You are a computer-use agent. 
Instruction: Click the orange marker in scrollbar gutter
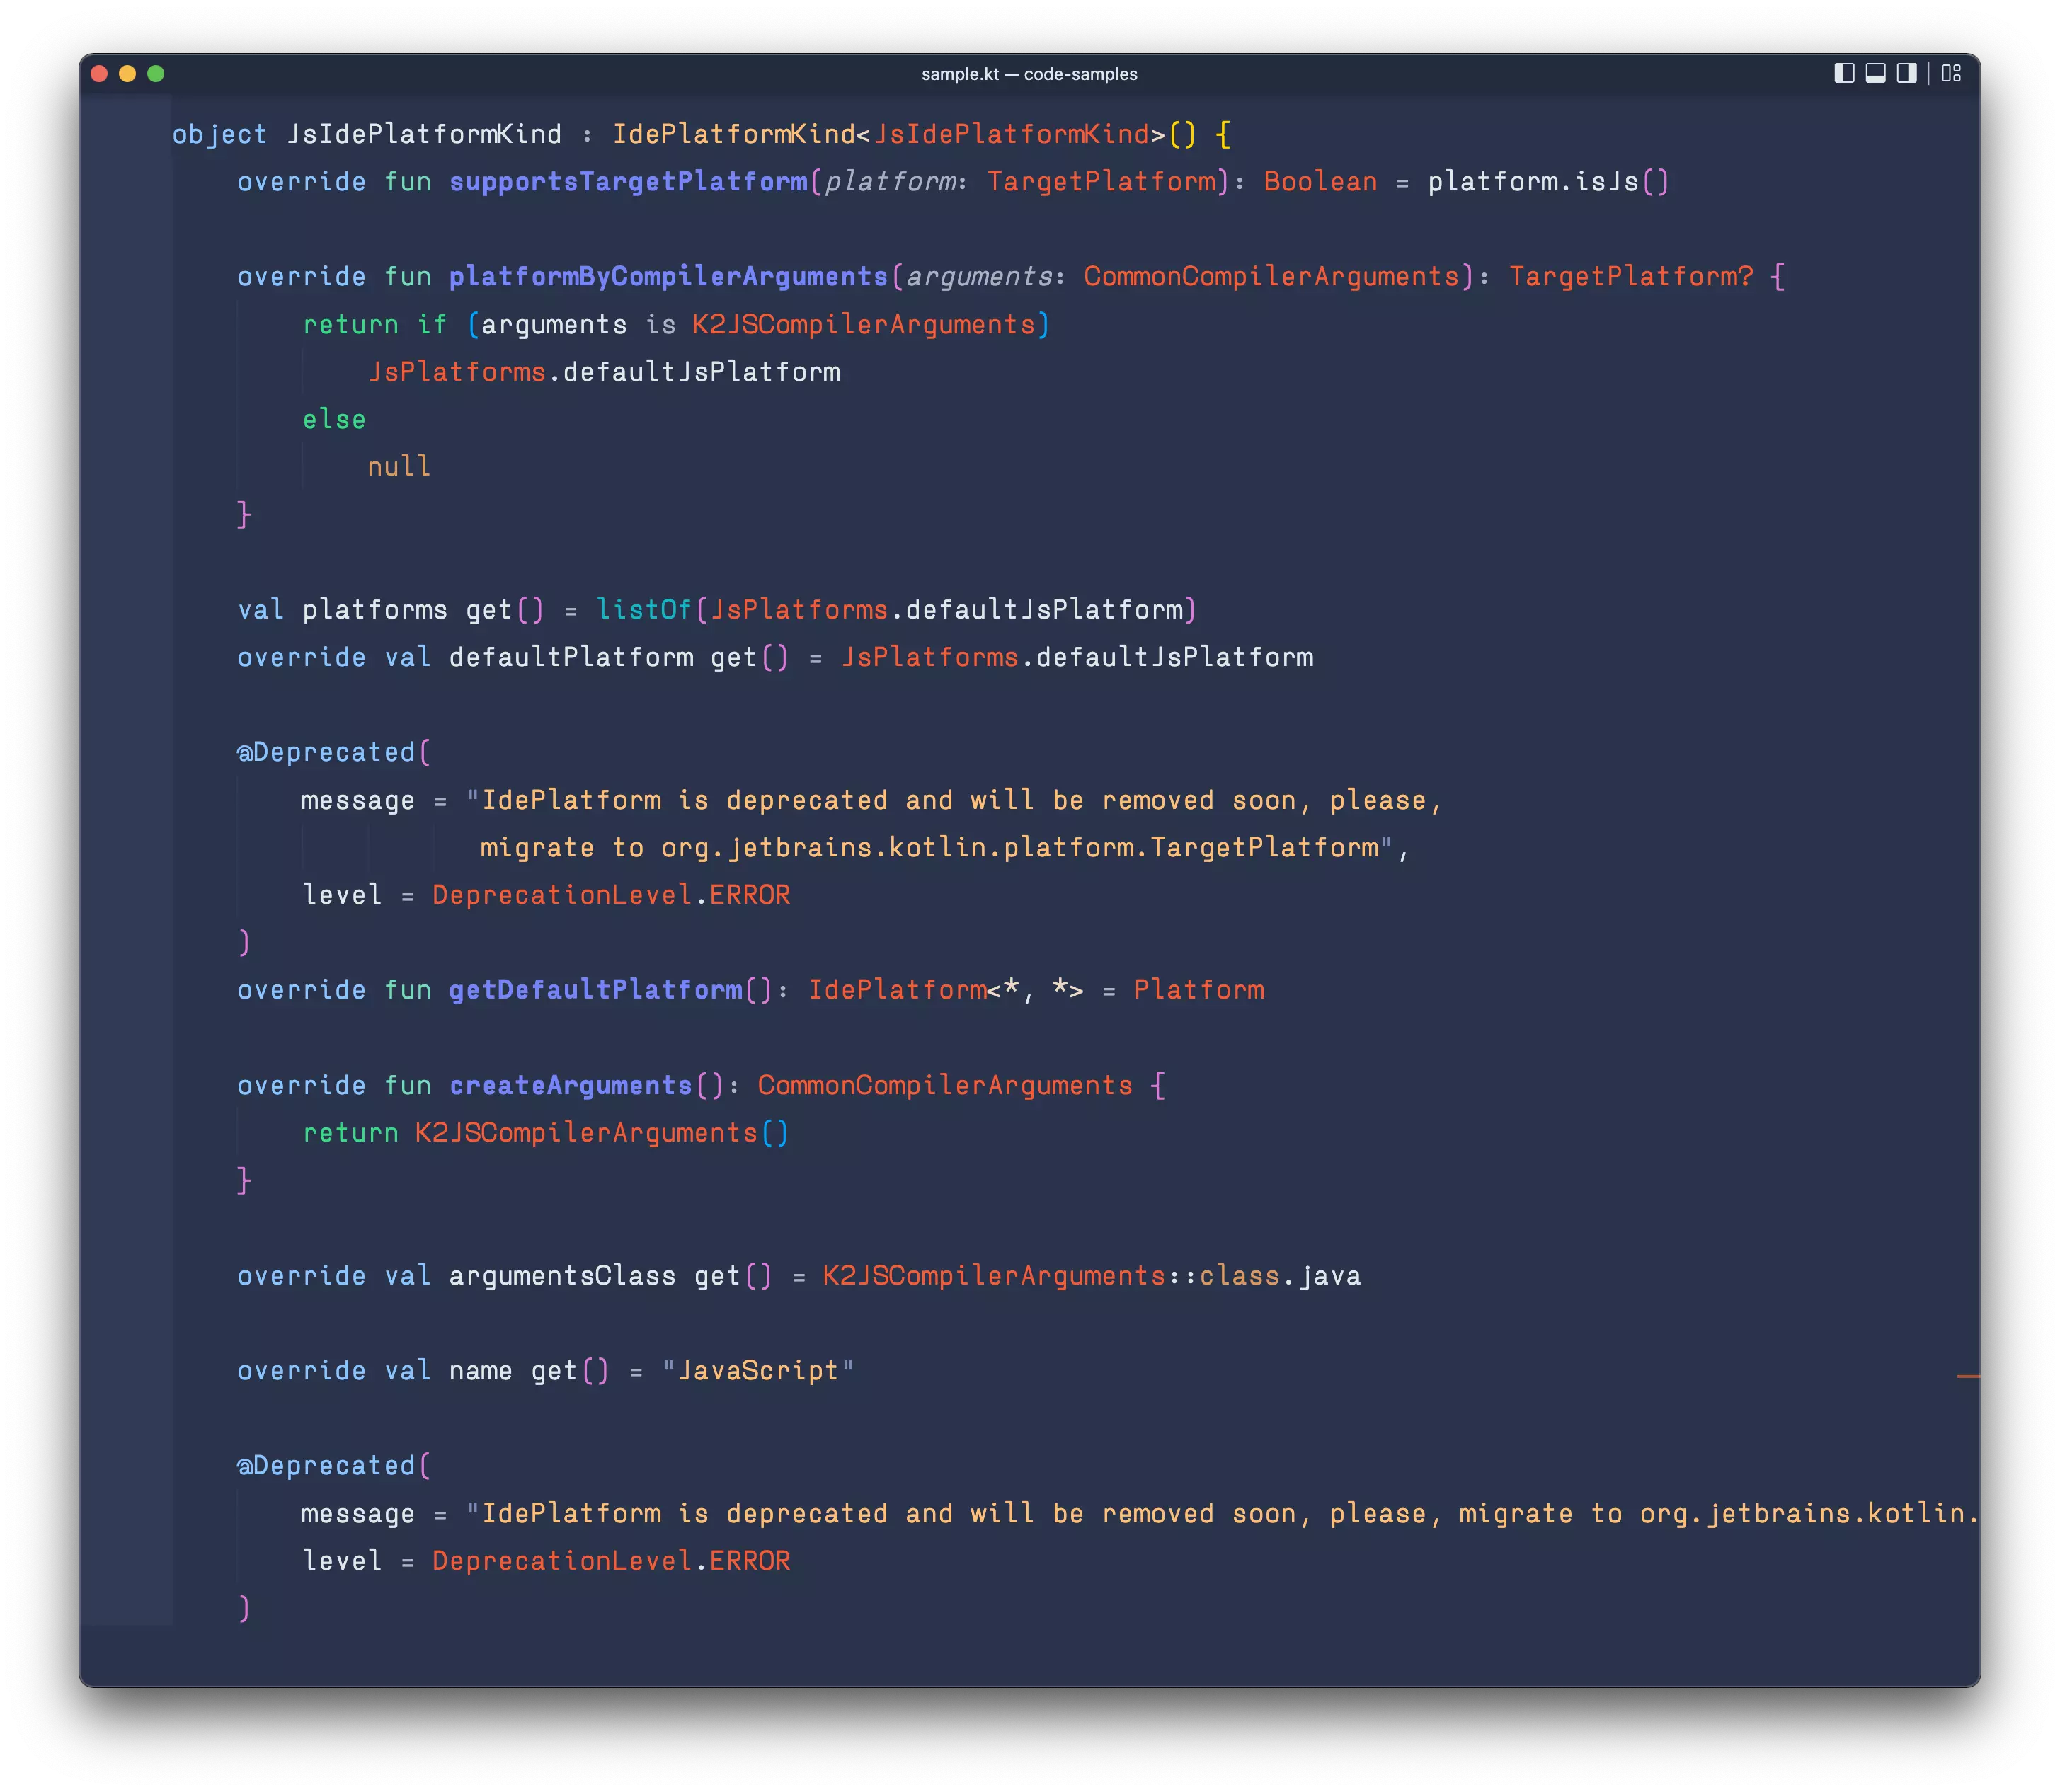1968,1377
